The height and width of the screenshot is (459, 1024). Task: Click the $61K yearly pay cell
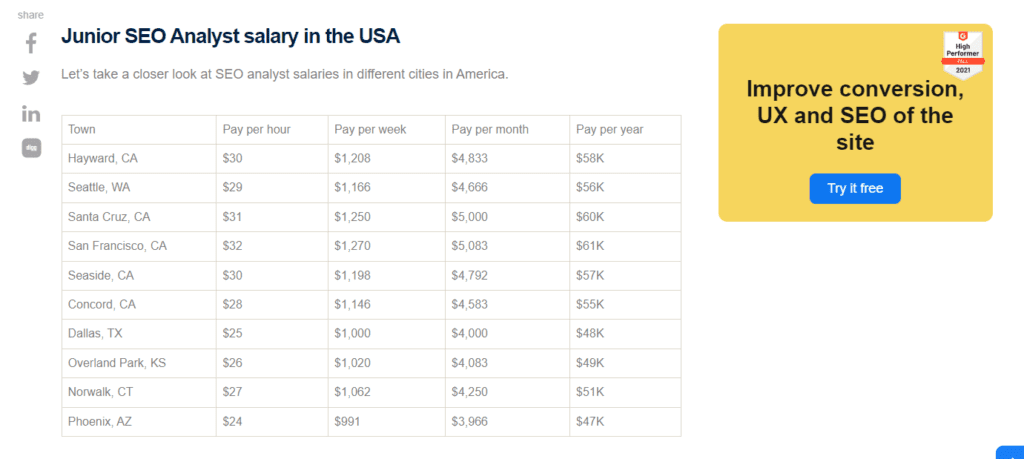pyautogui.click(x=591, y=246)
